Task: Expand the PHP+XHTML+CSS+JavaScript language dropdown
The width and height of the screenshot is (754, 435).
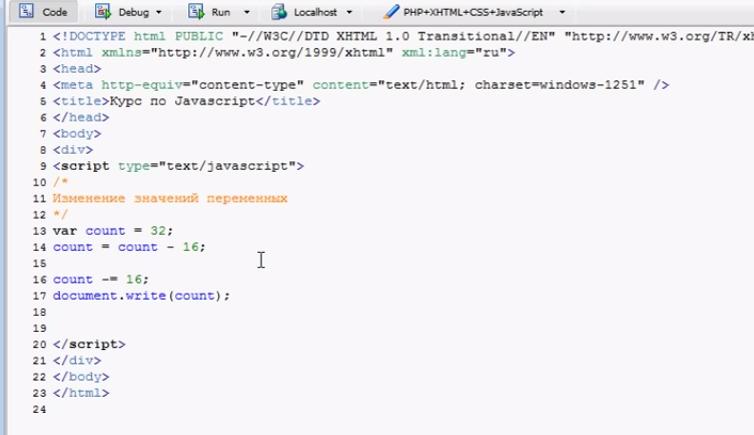Action: click(562, 12)
